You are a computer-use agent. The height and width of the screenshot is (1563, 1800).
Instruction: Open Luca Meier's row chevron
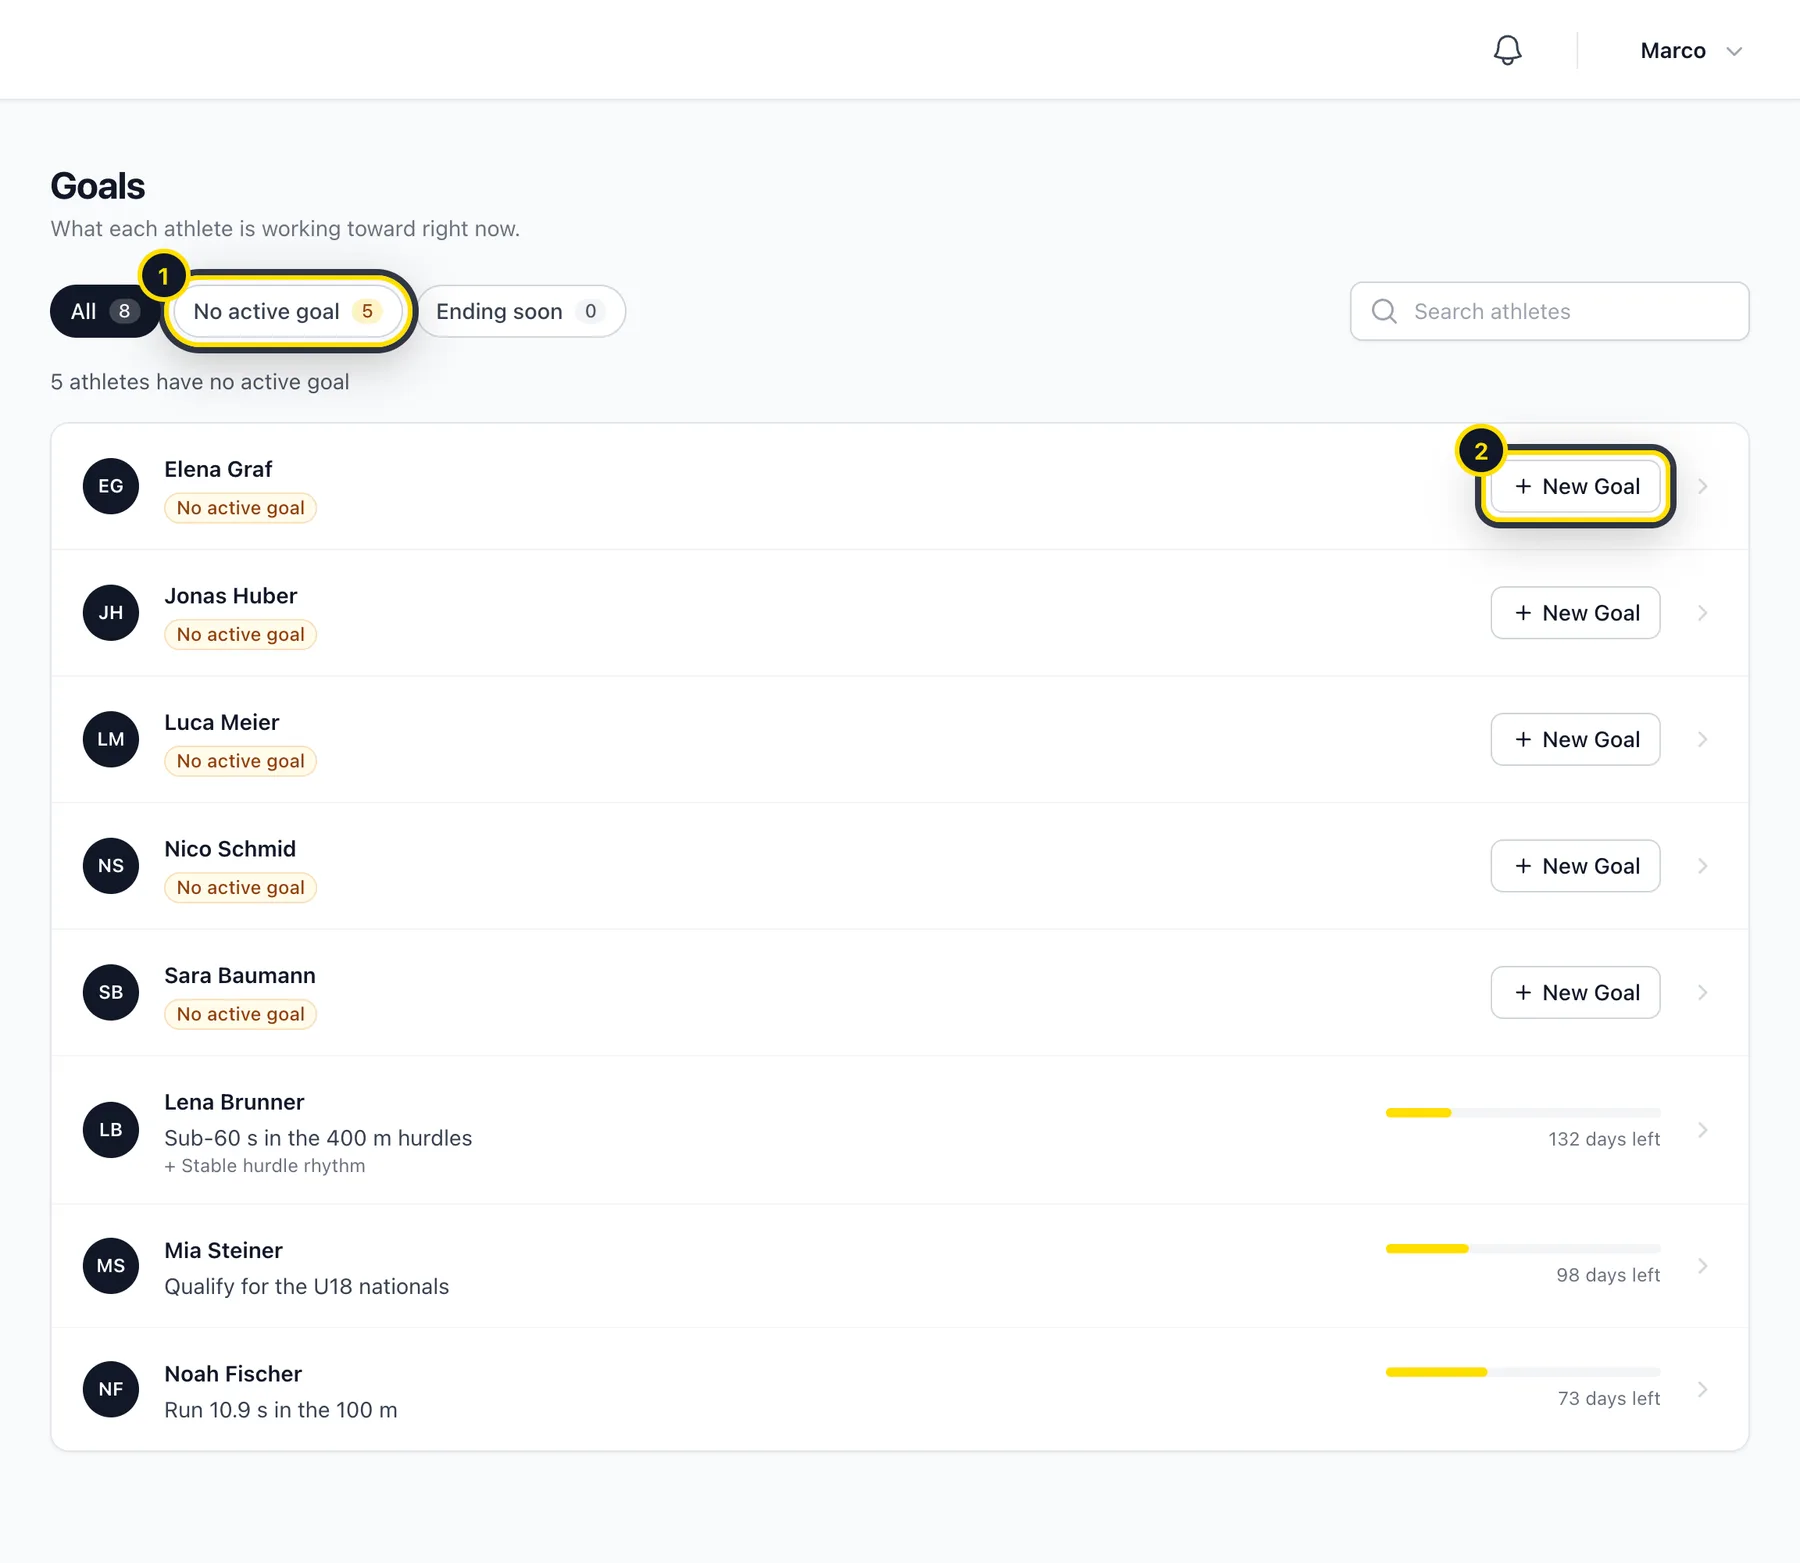click(1703, 739)
